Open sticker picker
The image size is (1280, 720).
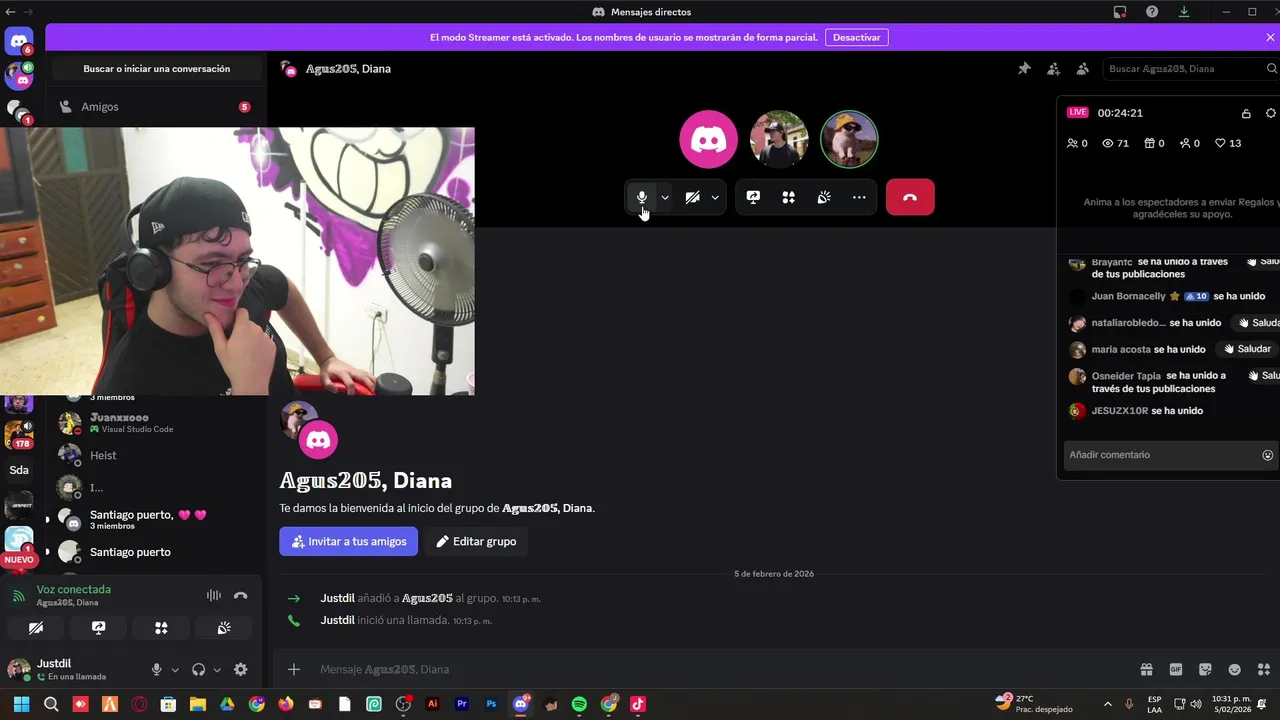pos(1205,669)
